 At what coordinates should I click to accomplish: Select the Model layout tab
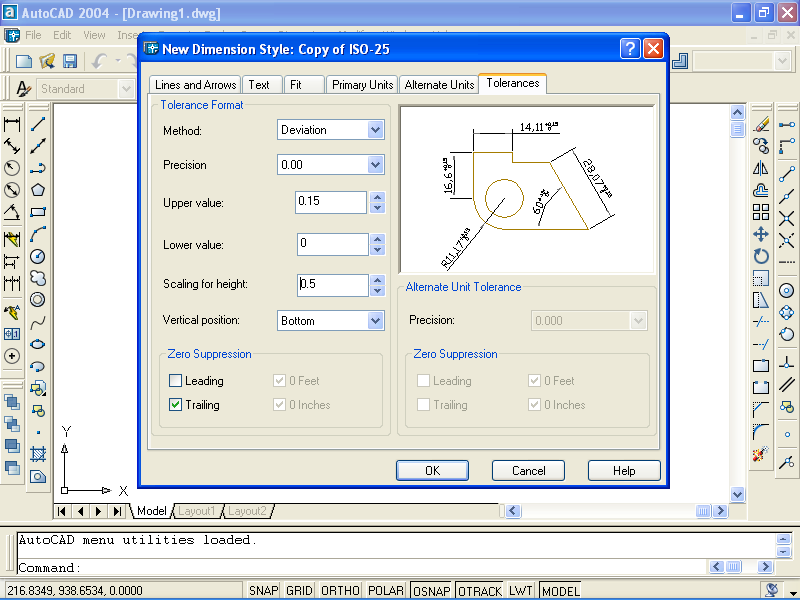[152, 511]
